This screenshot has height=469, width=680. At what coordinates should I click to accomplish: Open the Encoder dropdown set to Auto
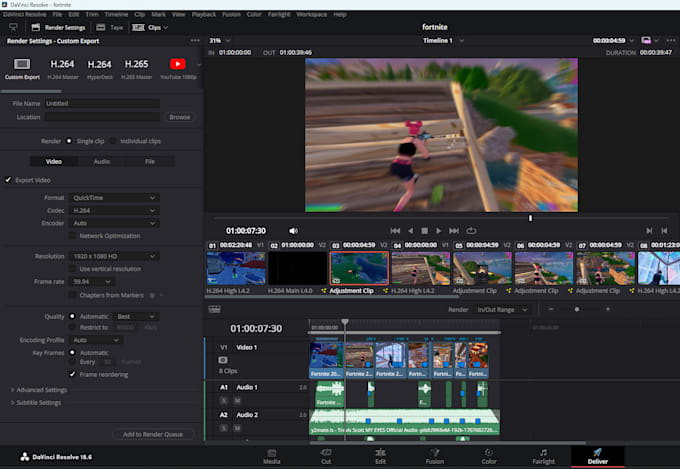click(114, 223)
